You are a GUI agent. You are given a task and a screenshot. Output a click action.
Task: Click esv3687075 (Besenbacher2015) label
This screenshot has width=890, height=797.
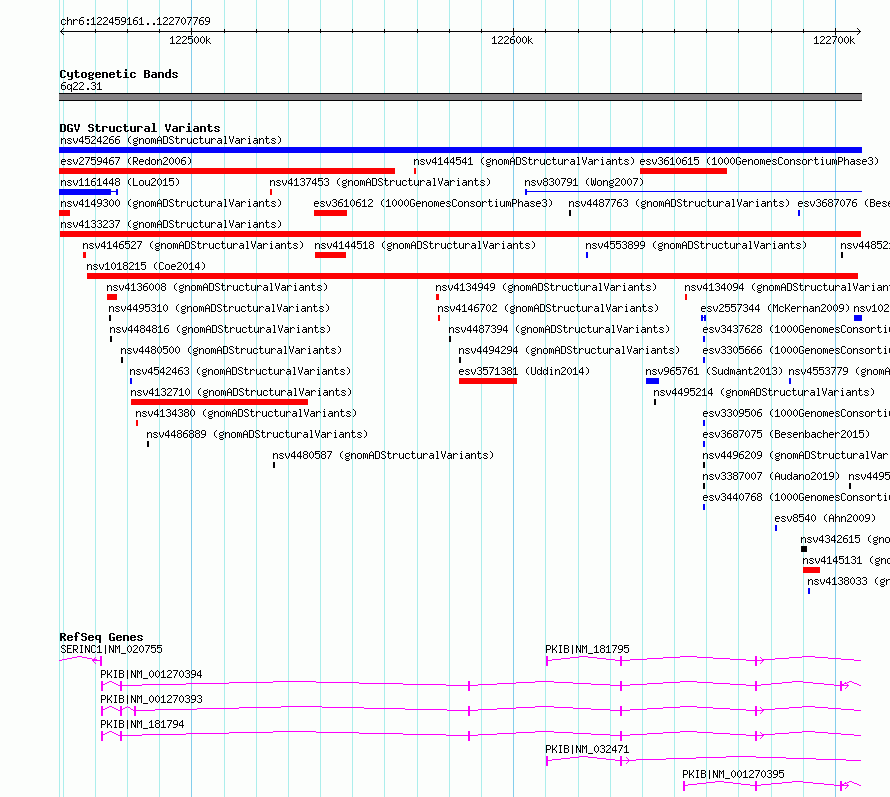(x=786, y=434)
